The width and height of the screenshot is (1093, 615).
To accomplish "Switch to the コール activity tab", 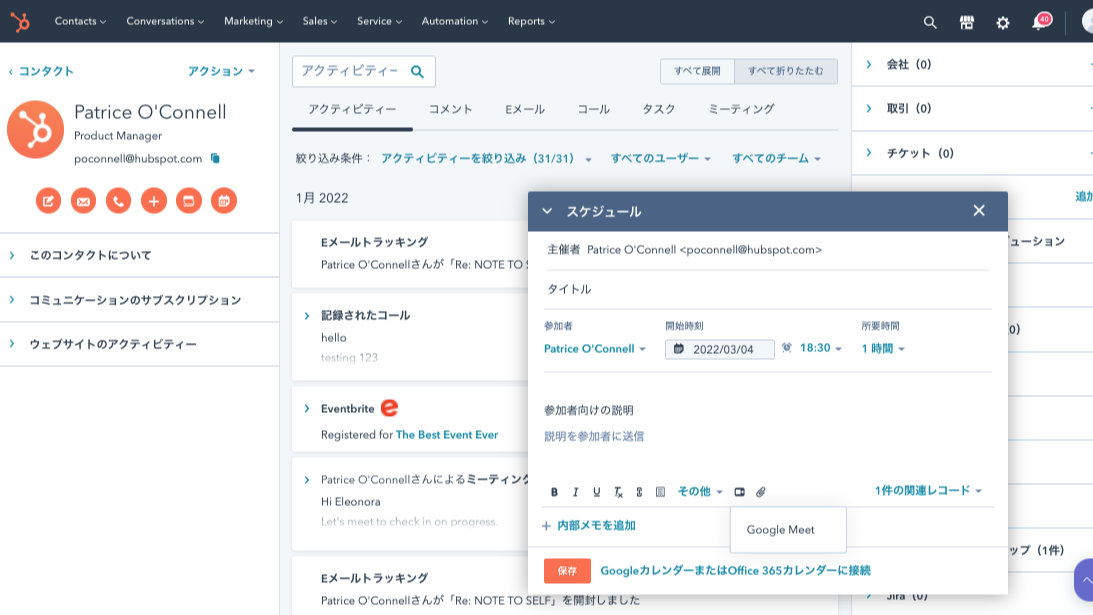I will coord(592,109).
